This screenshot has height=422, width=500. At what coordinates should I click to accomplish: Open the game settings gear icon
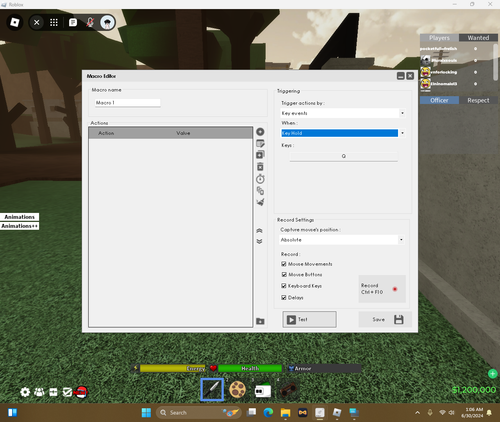(25, 392)
